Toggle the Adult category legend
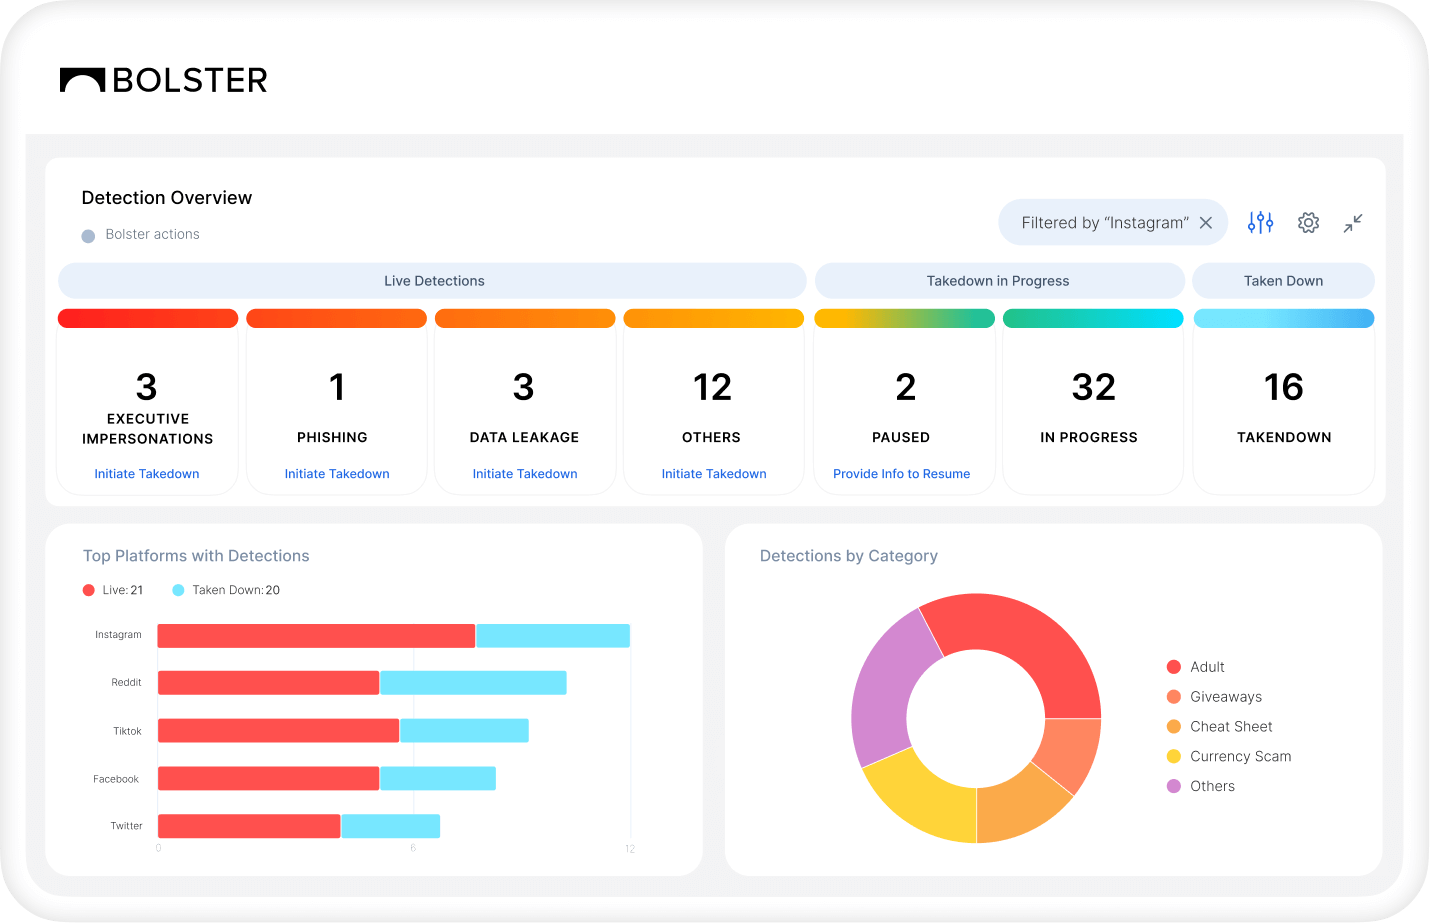 pyautogui.click(x=1174, y=667)
